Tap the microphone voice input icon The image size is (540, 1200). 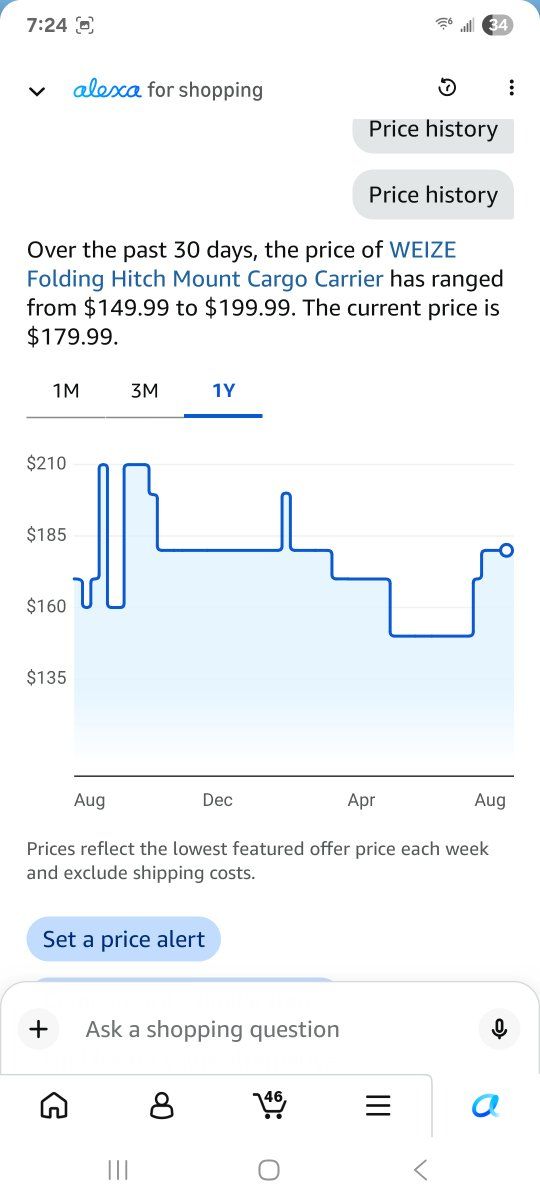coord(500,1029)
